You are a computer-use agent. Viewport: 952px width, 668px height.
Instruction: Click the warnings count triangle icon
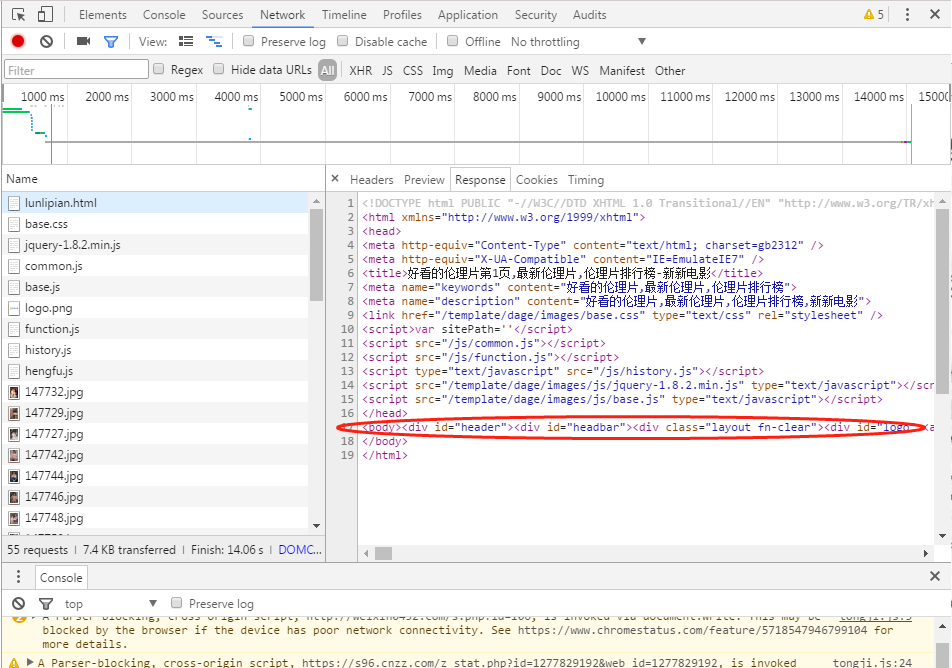(869, 15)
